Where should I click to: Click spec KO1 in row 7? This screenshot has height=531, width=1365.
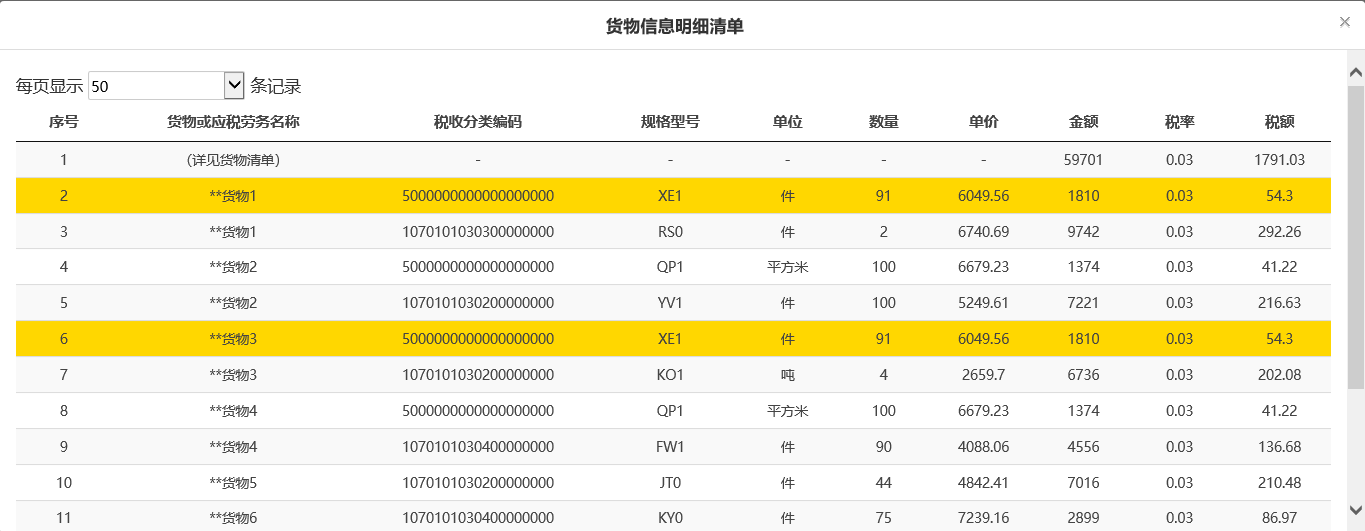(670, 375)
